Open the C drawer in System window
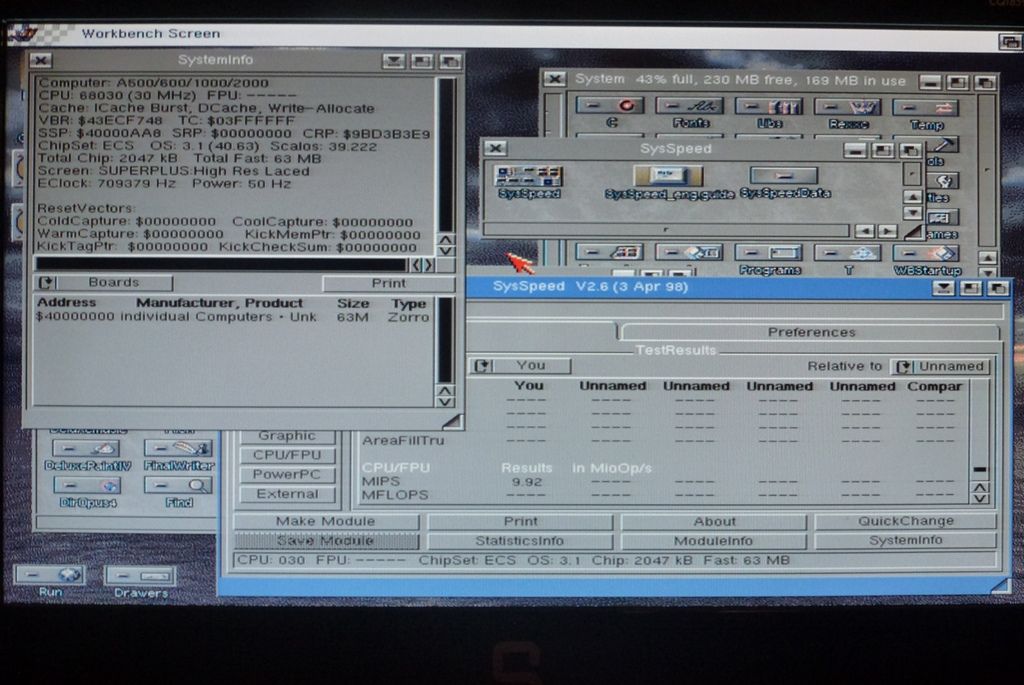The image size is (1024, 685). 611,105
